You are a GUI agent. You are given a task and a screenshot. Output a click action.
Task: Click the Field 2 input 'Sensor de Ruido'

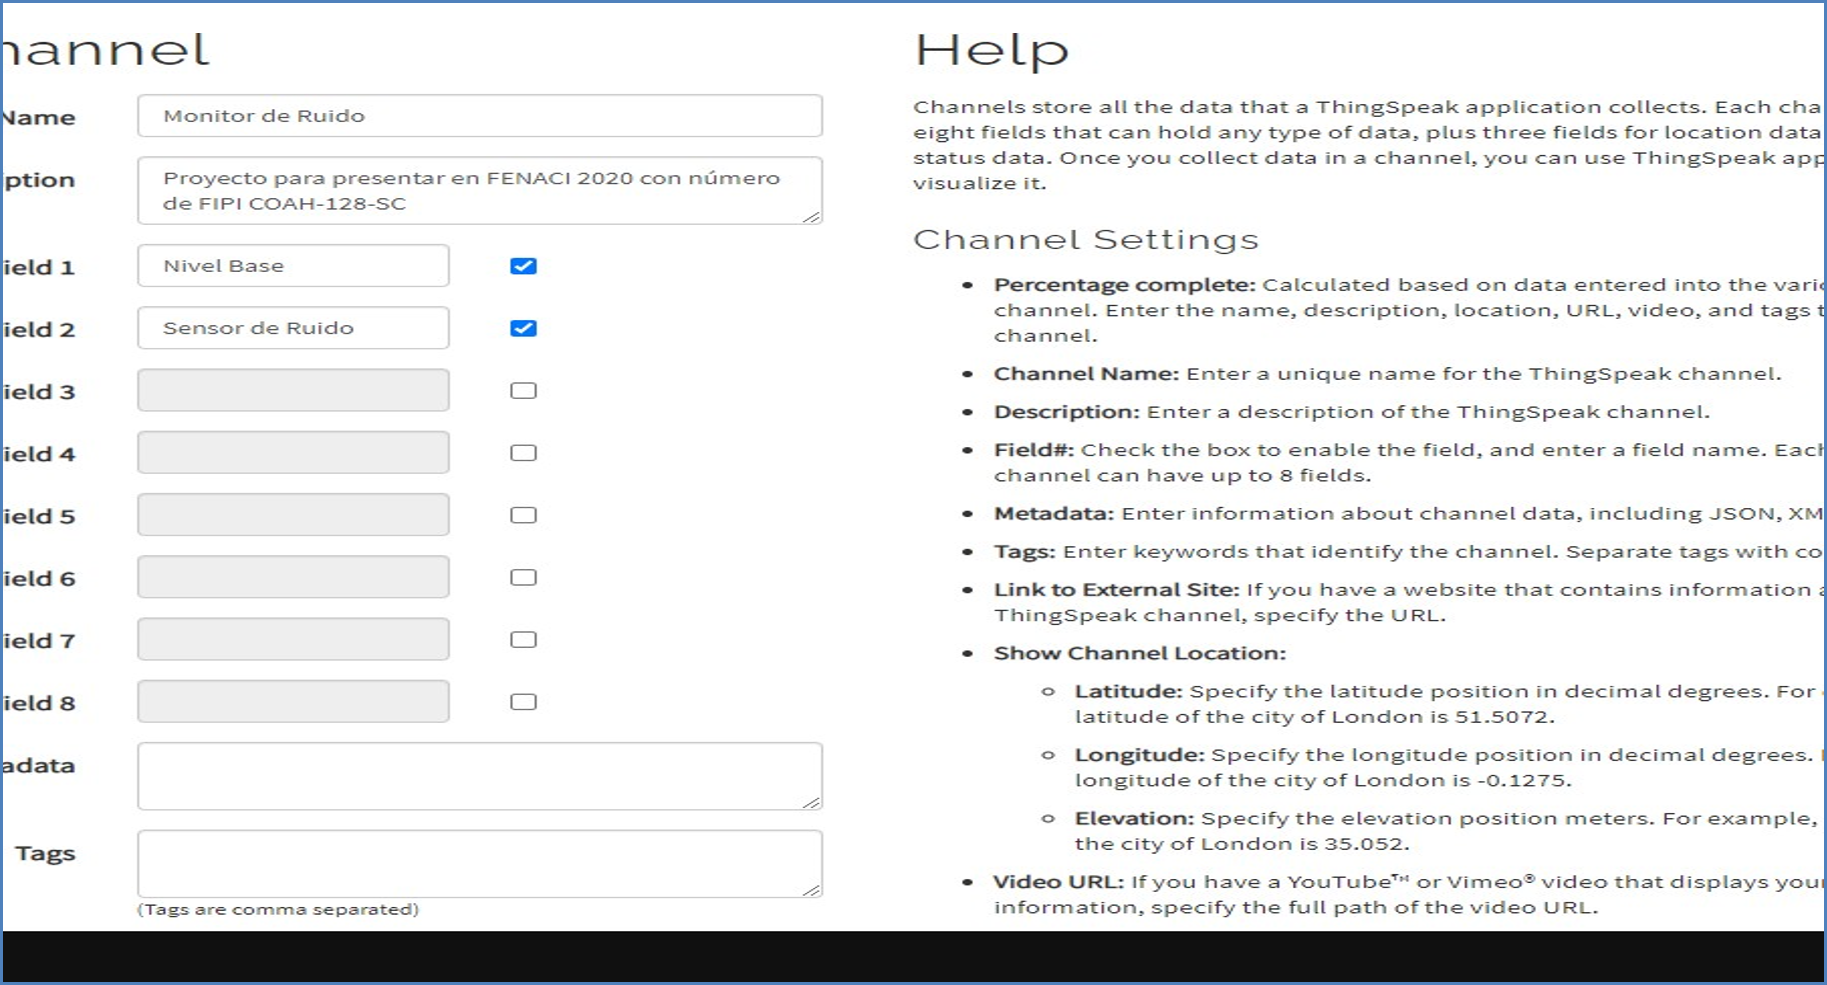pos(293,328)
